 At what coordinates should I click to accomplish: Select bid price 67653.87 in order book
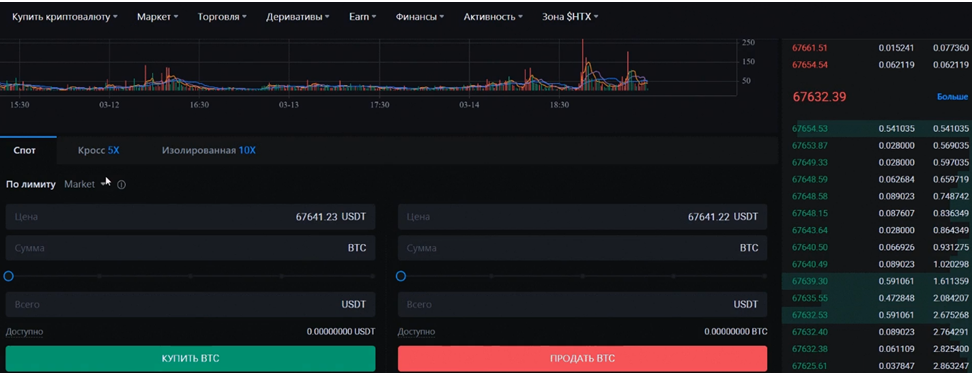tap(810, 146)
